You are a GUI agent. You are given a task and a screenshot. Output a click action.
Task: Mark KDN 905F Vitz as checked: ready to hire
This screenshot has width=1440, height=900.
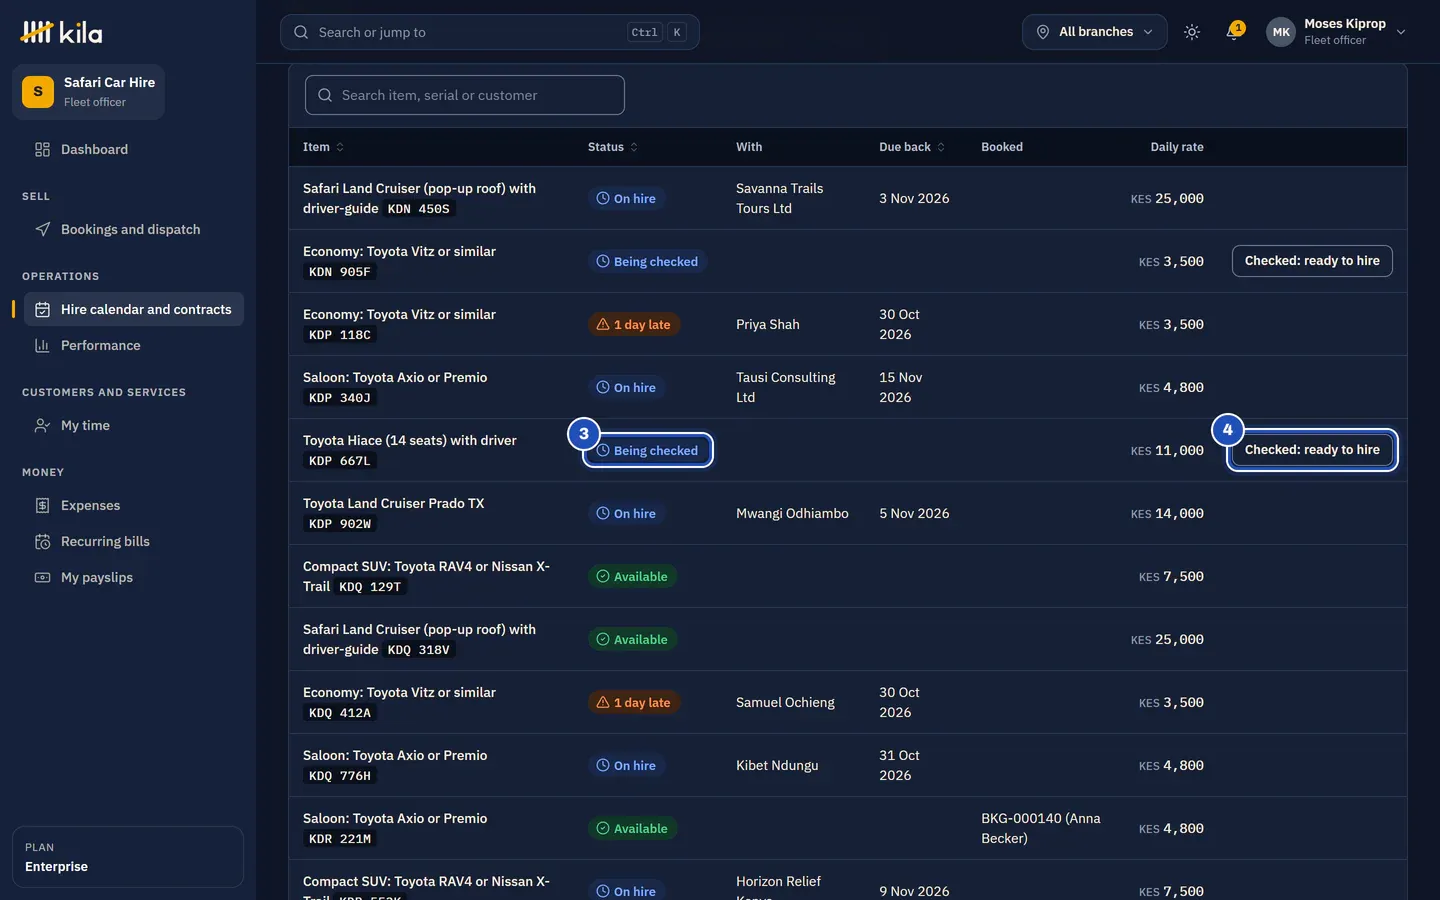[x=1312, y=261]
